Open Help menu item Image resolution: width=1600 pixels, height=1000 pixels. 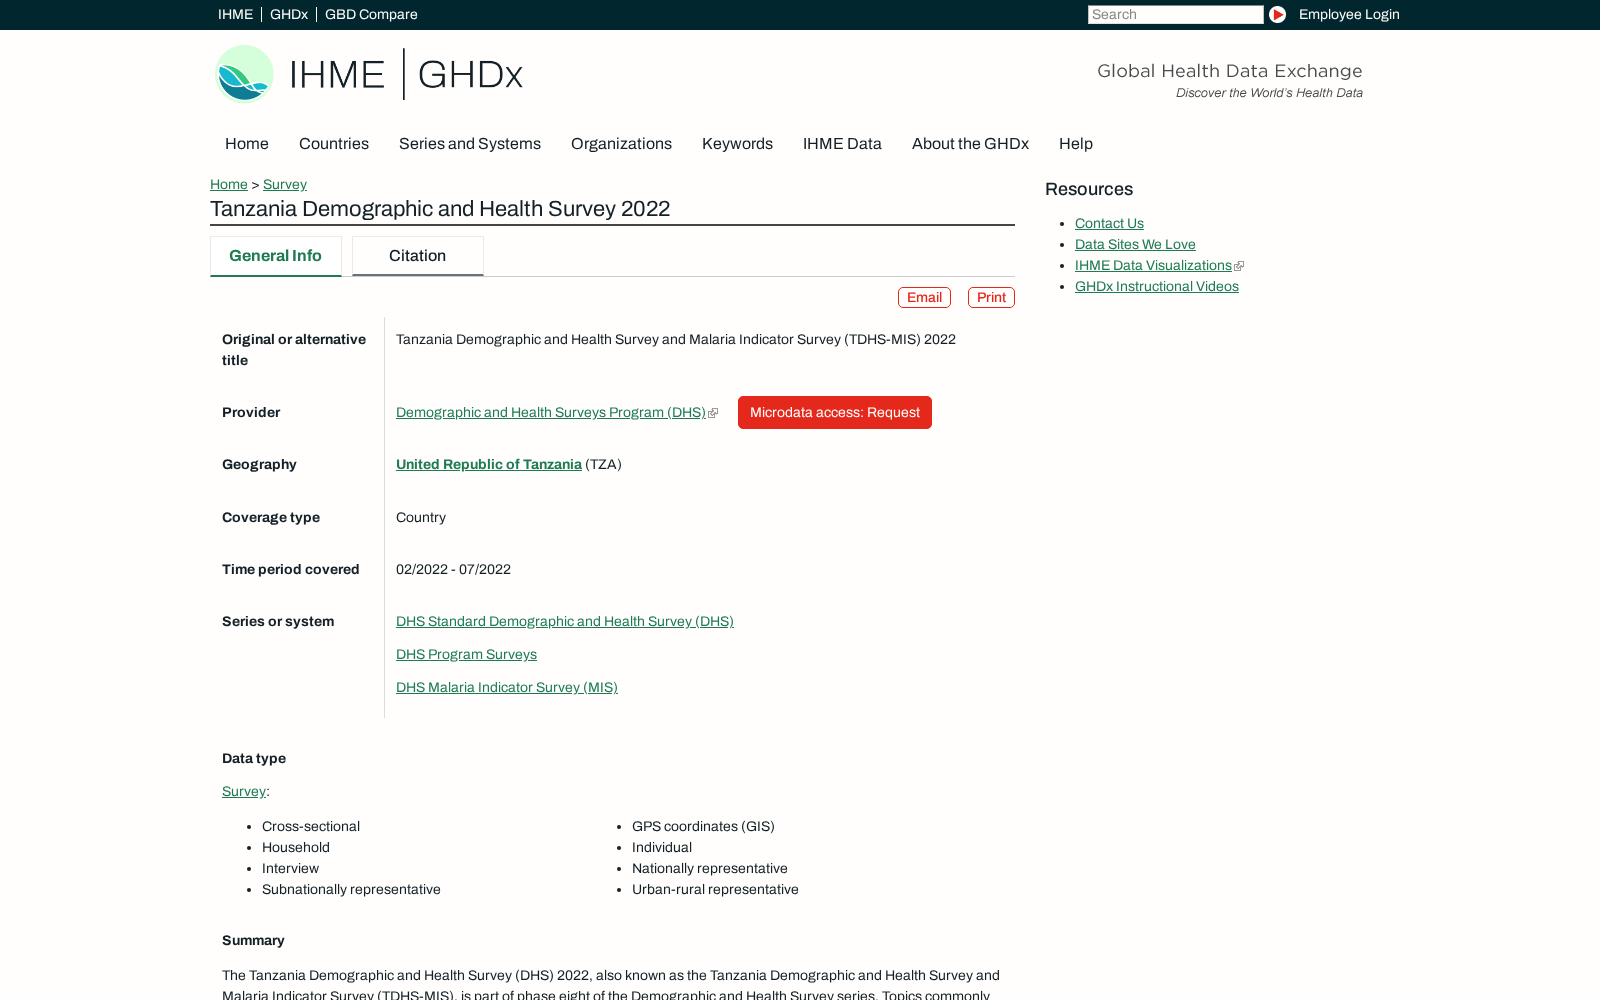tap(1076, 143)
